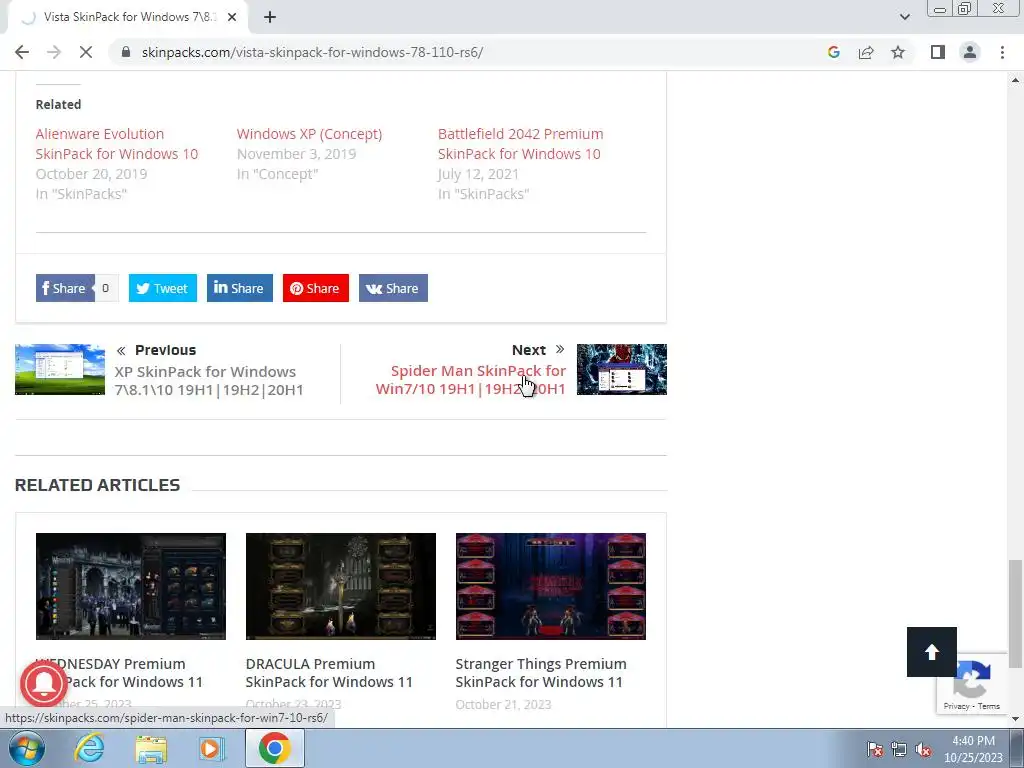Viewport: 1024px width, 768px height.
Task: Click the scrollbar down arrow
Action: (x=1015, y=719)
